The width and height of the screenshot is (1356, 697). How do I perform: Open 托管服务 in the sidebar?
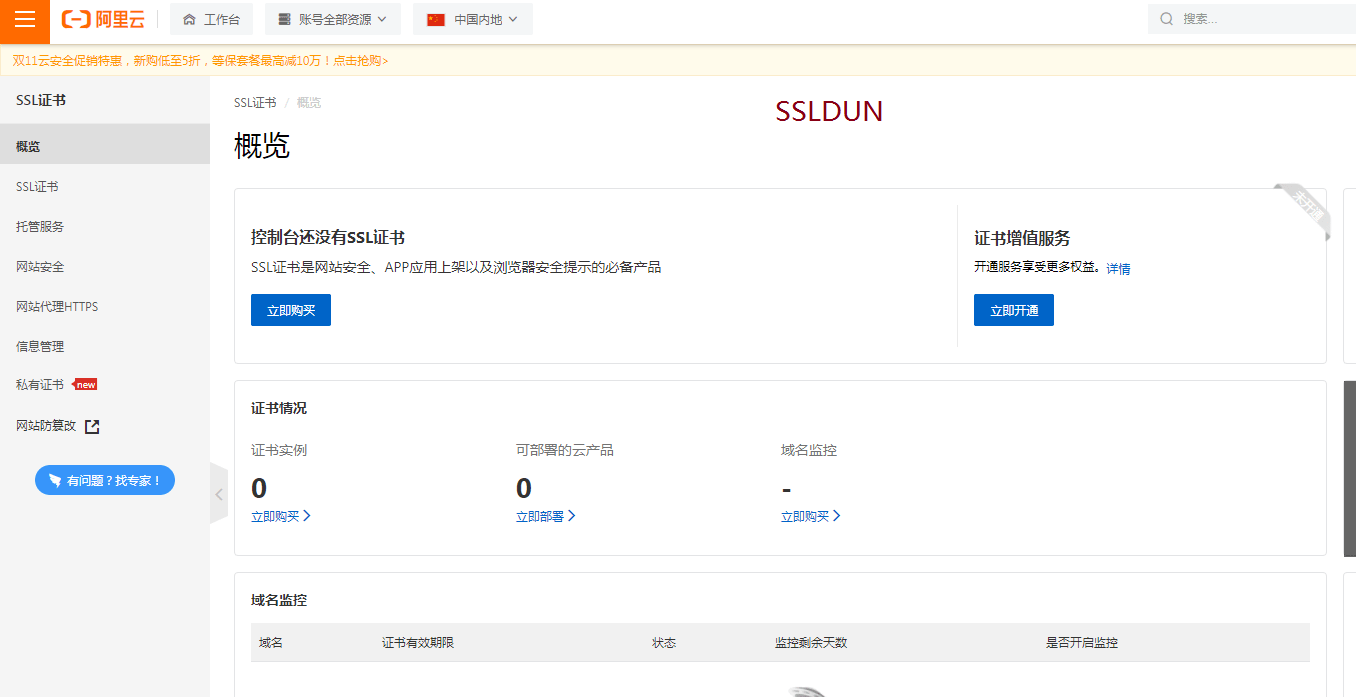click(x=40, y=227)
